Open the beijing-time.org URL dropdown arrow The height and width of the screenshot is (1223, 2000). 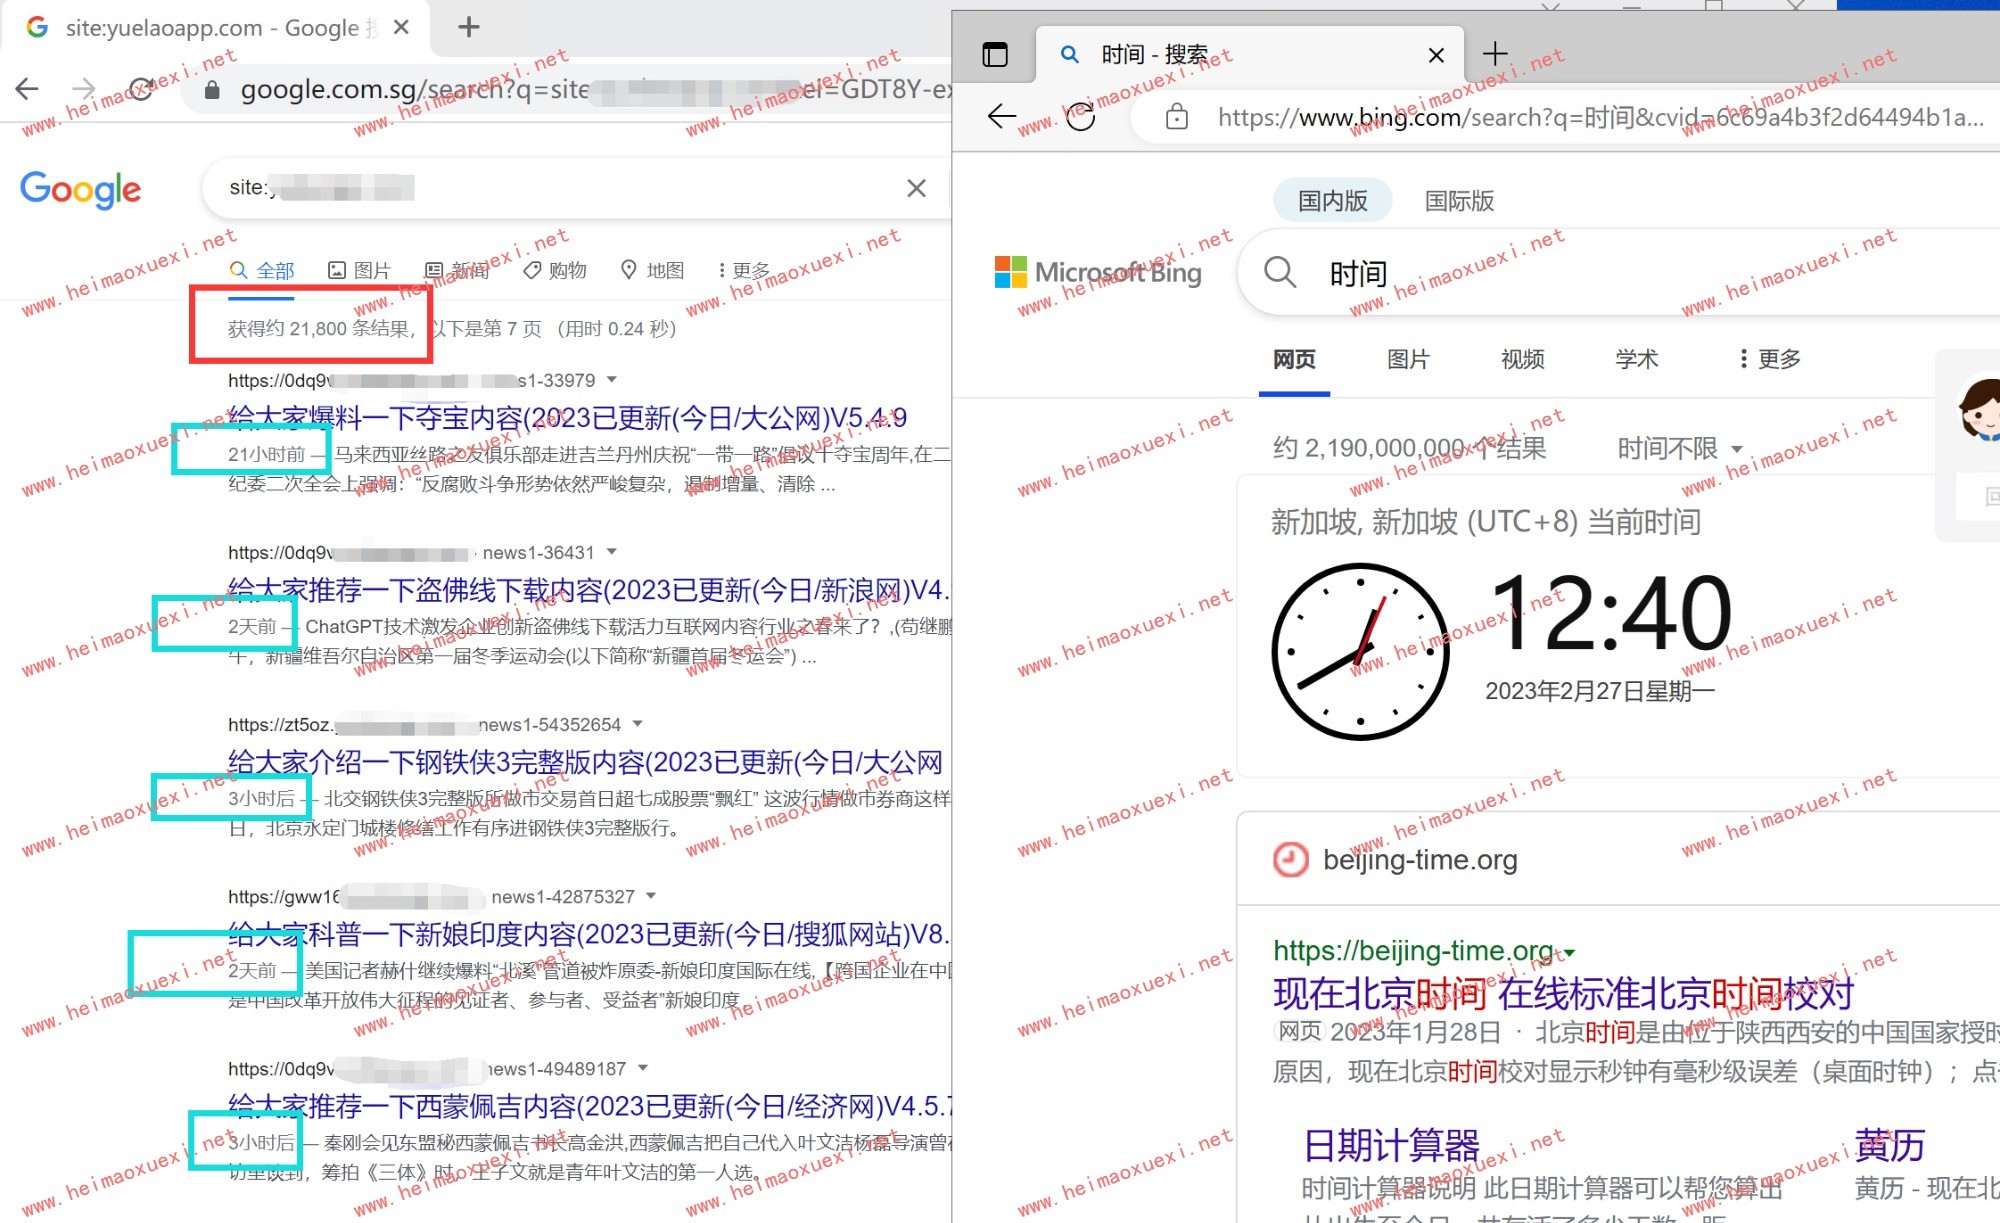1570,952
